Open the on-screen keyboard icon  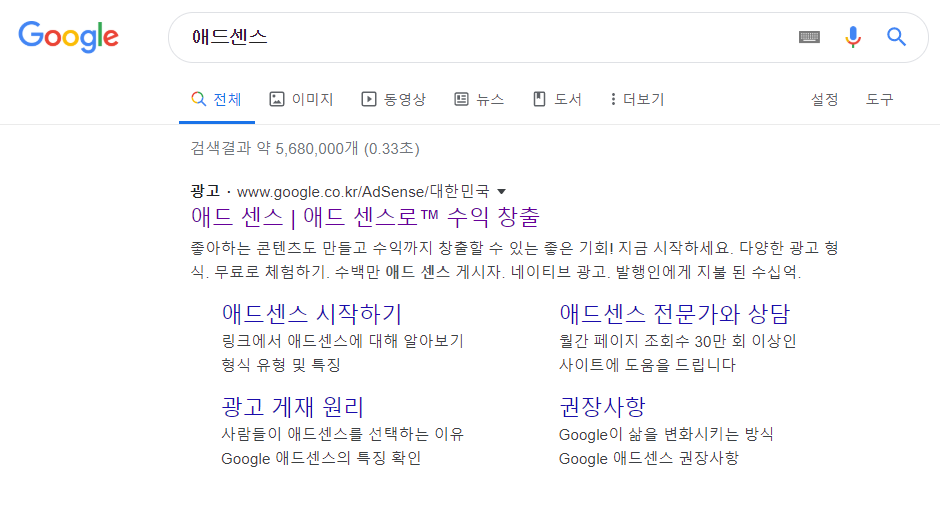coord(809,37)
